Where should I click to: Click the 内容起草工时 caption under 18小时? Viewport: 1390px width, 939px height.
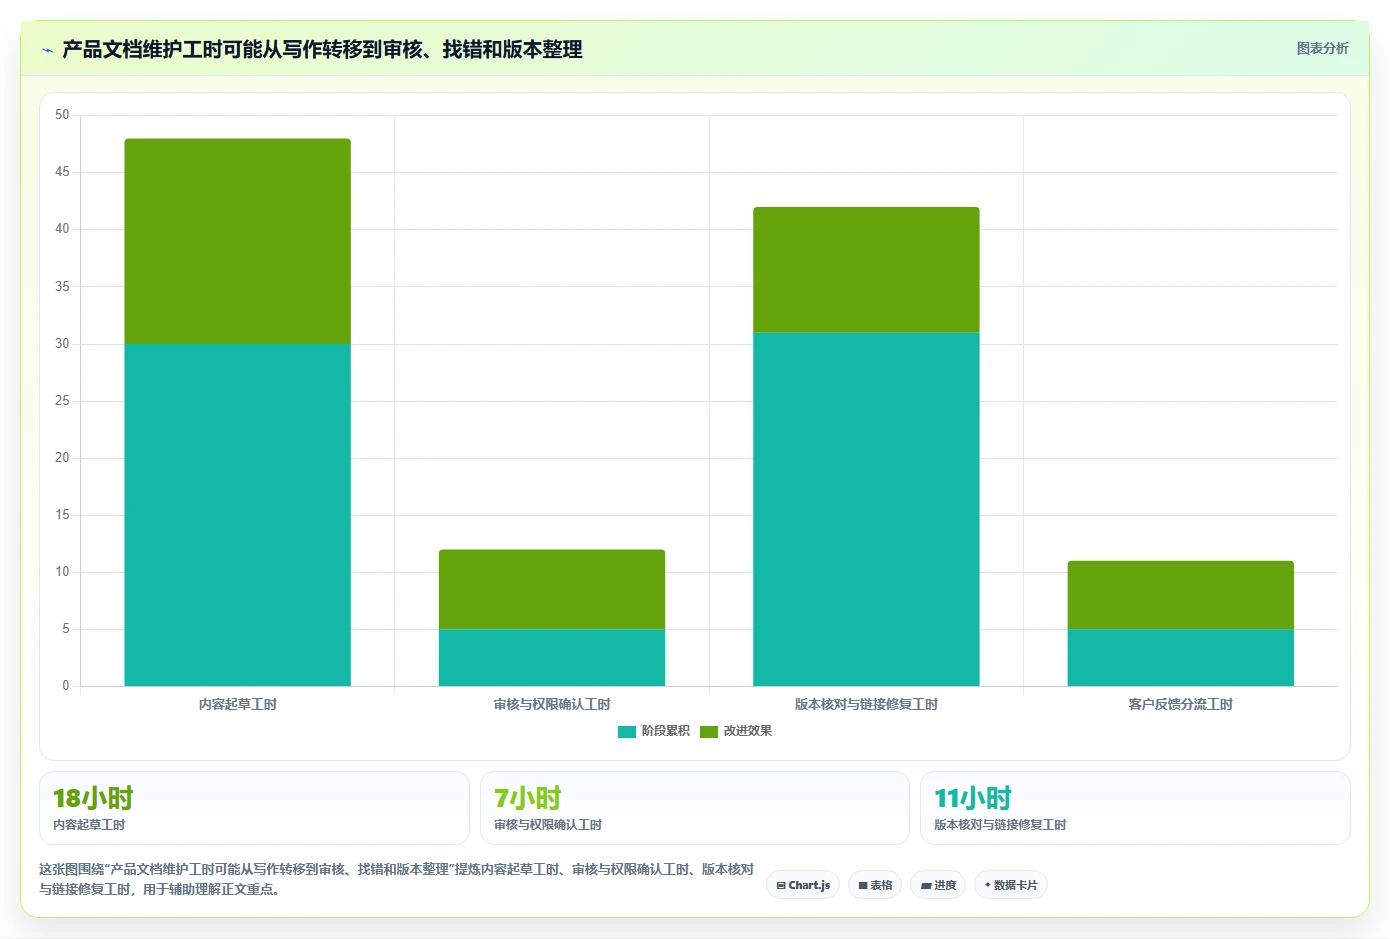pyautogui.click(x=89, y=825)
